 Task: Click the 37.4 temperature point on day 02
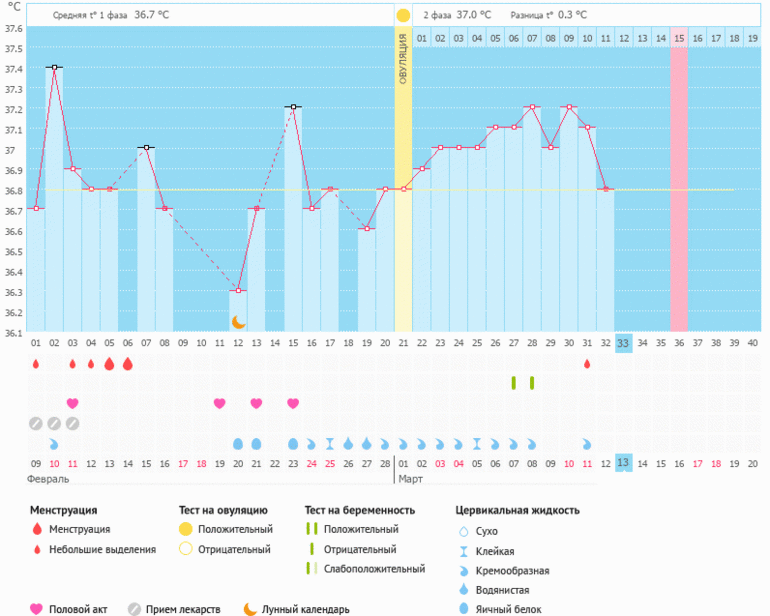tap(54, 67)
